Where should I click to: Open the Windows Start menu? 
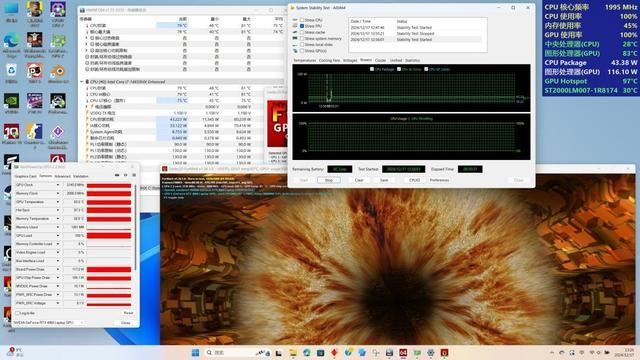pos(196,353)
